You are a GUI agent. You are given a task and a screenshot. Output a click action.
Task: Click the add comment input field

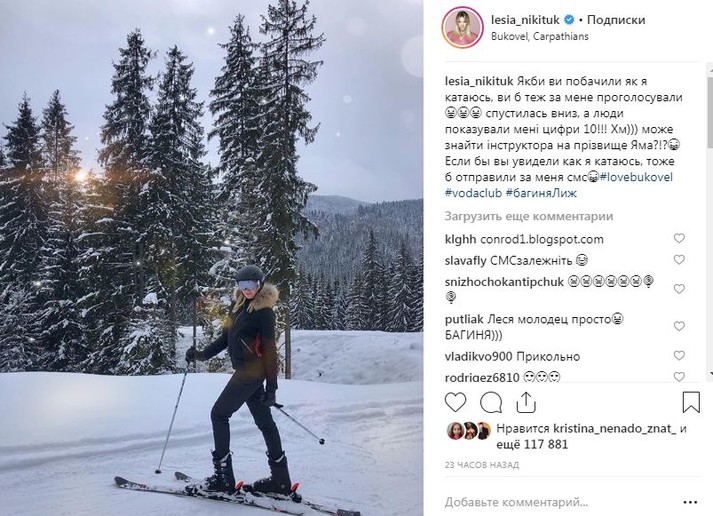(x=560, y=502)
